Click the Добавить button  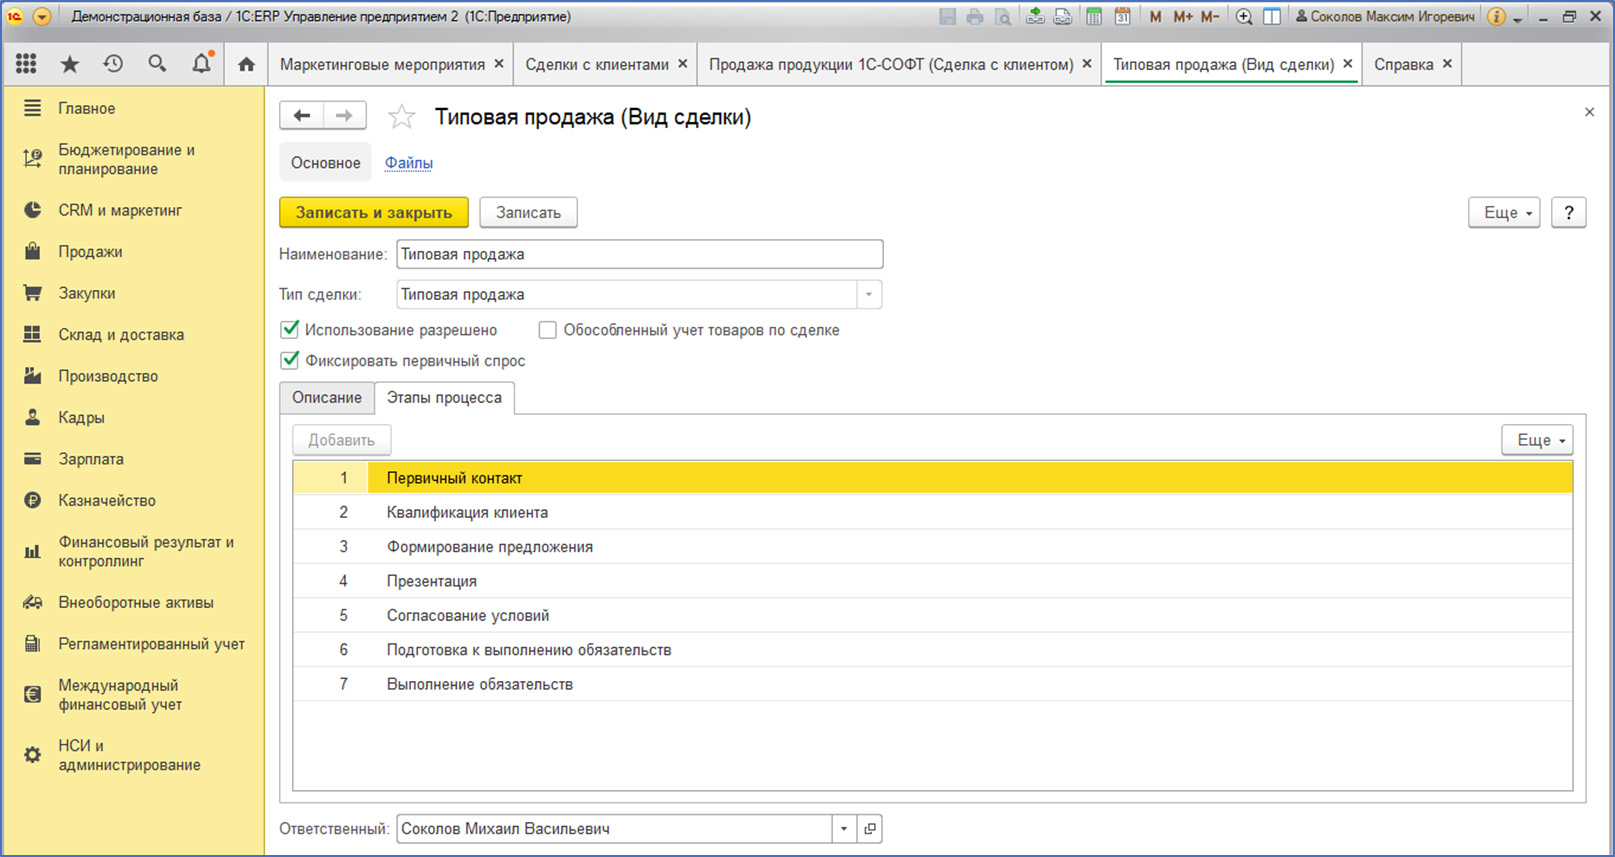pyautogui.click(x=342, y=440)
